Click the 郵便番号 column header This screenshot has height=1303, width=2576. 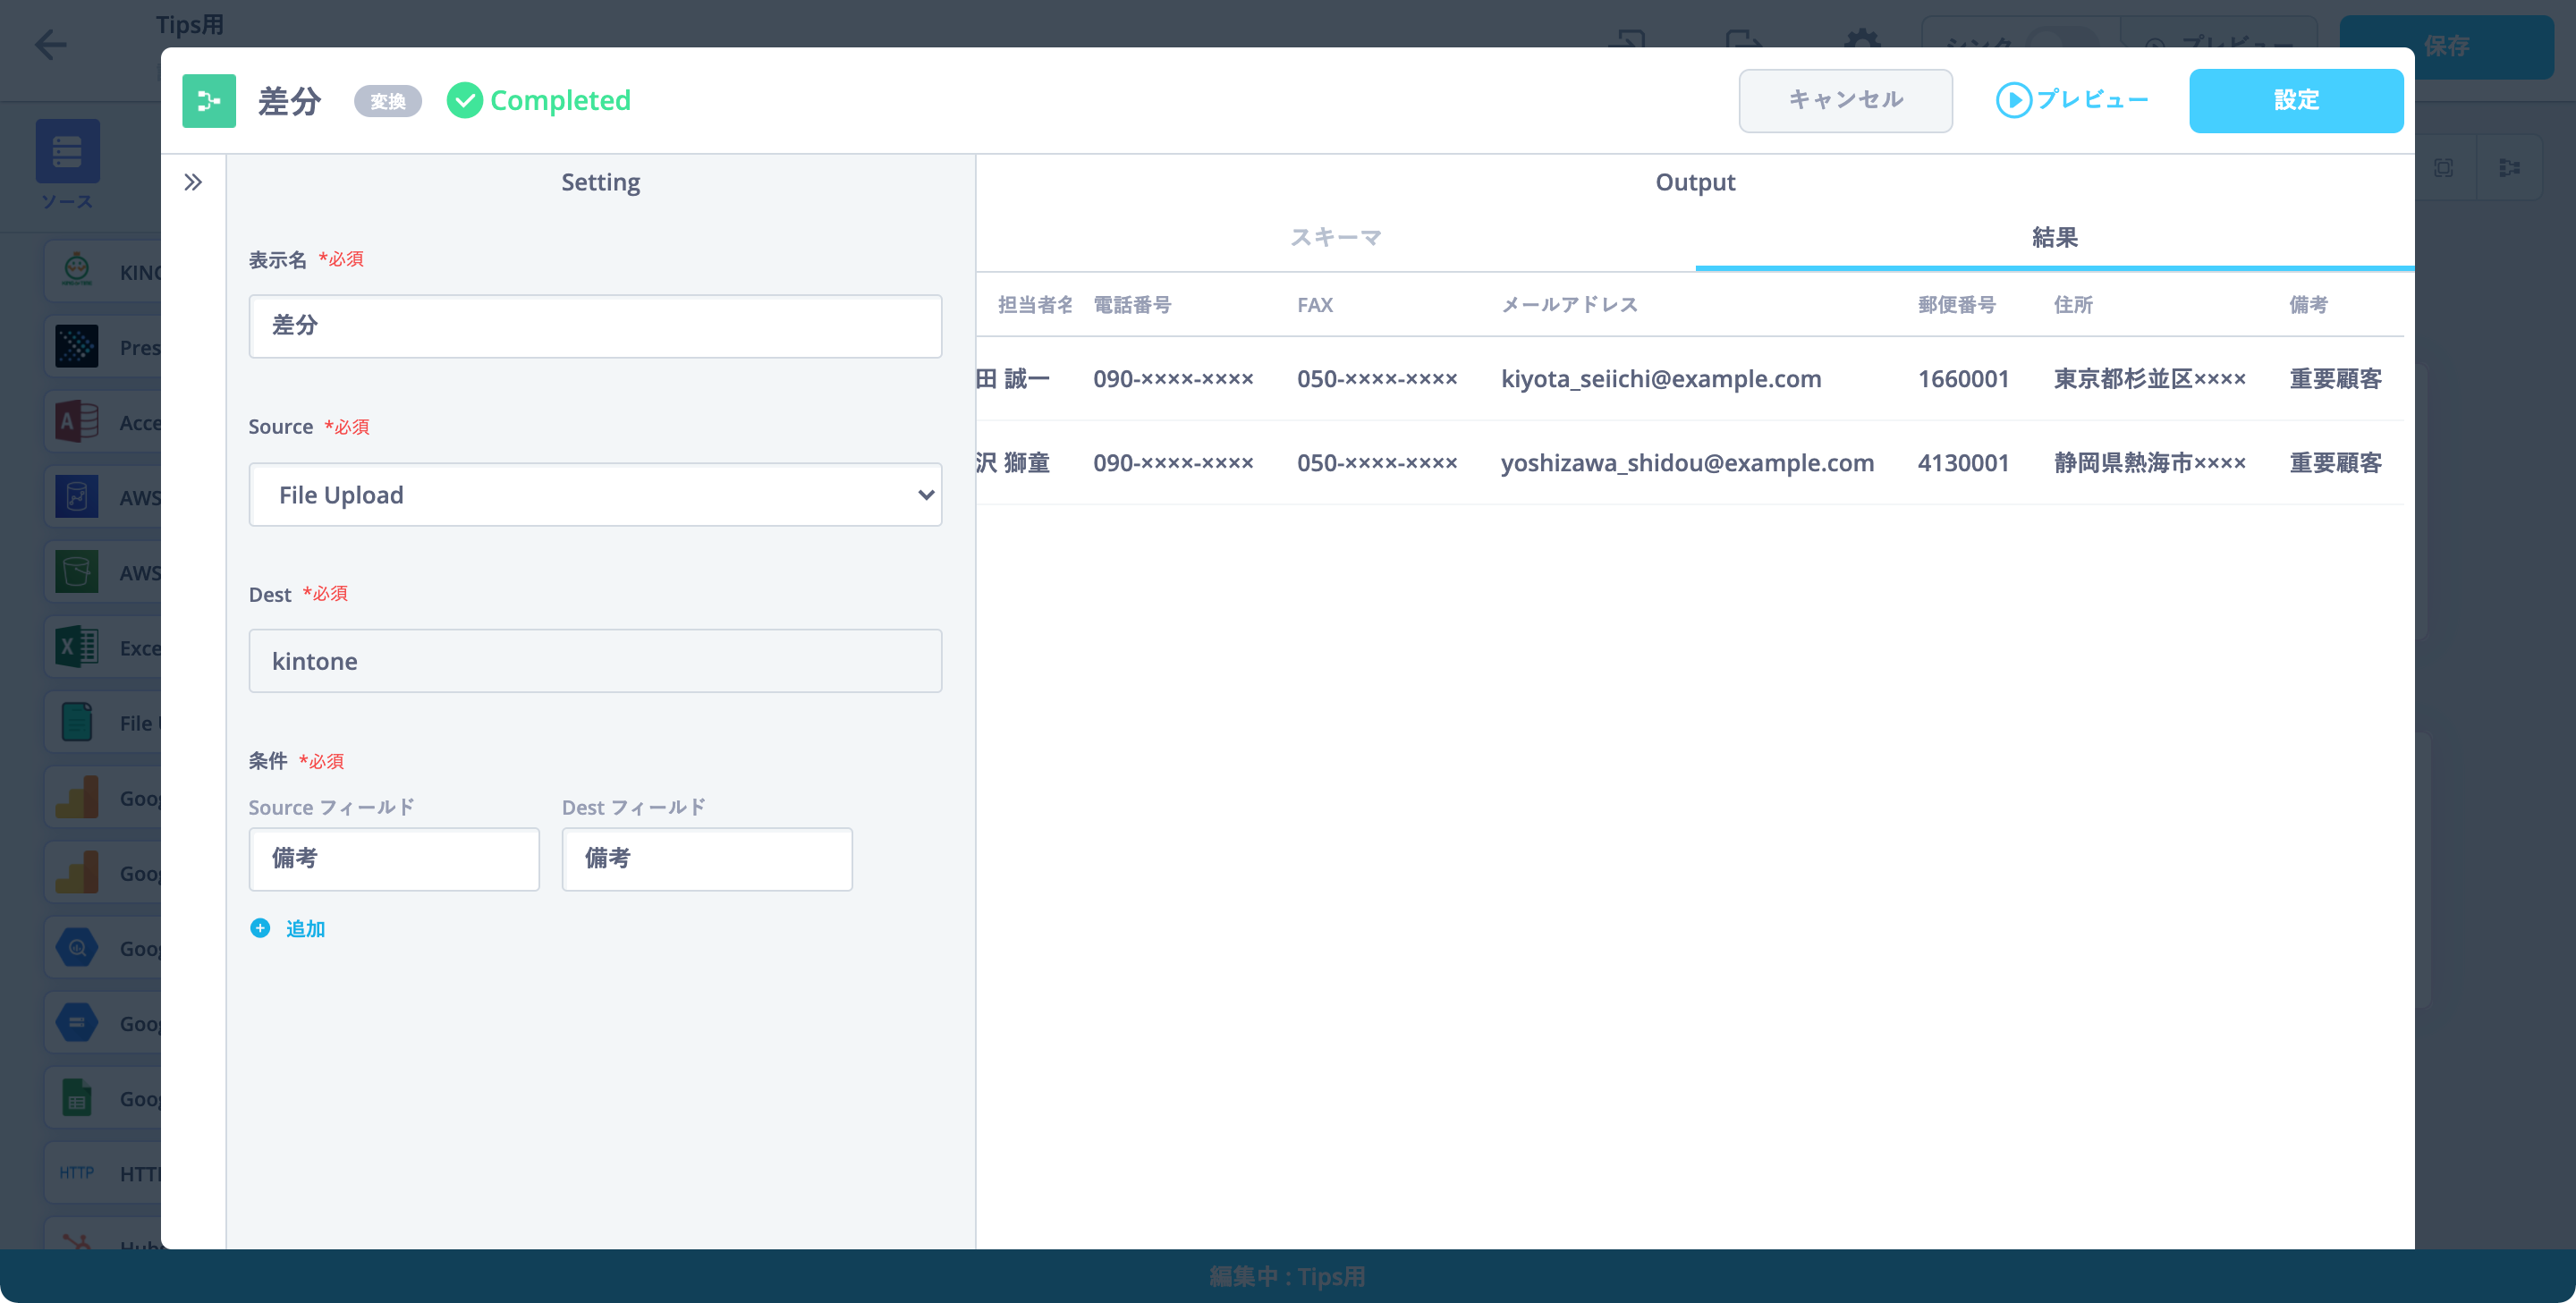point(1956,304)
